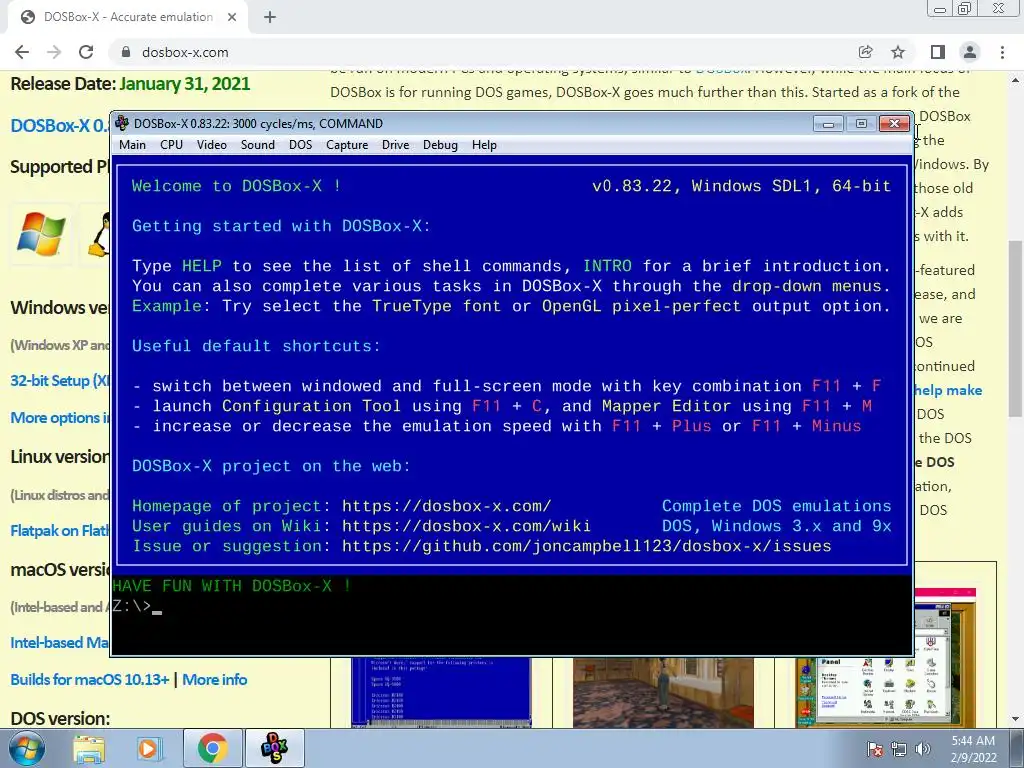Click the 3D game screenshot thumbnail
The width and height of the screenshot is (1024, 768).
coord(663,692)
